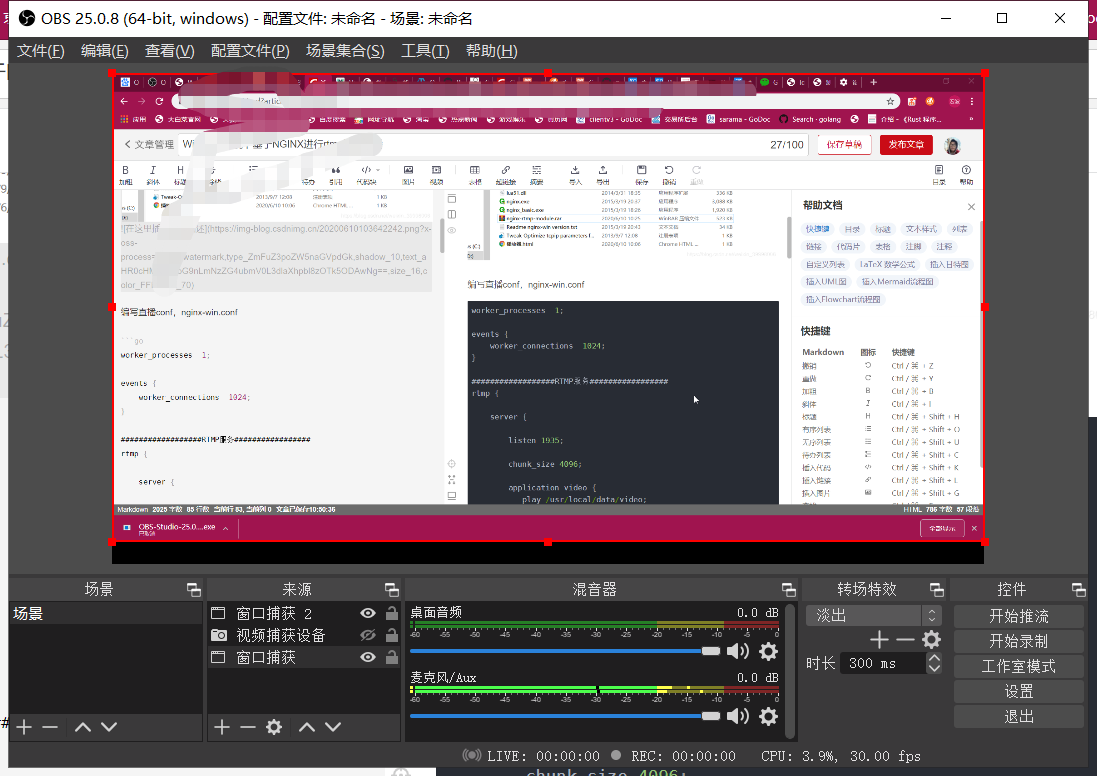The height and width of the screenshot is (776, 1097).
Task: Click the REC: 00:00:00 status
Action: coord(683,756)
